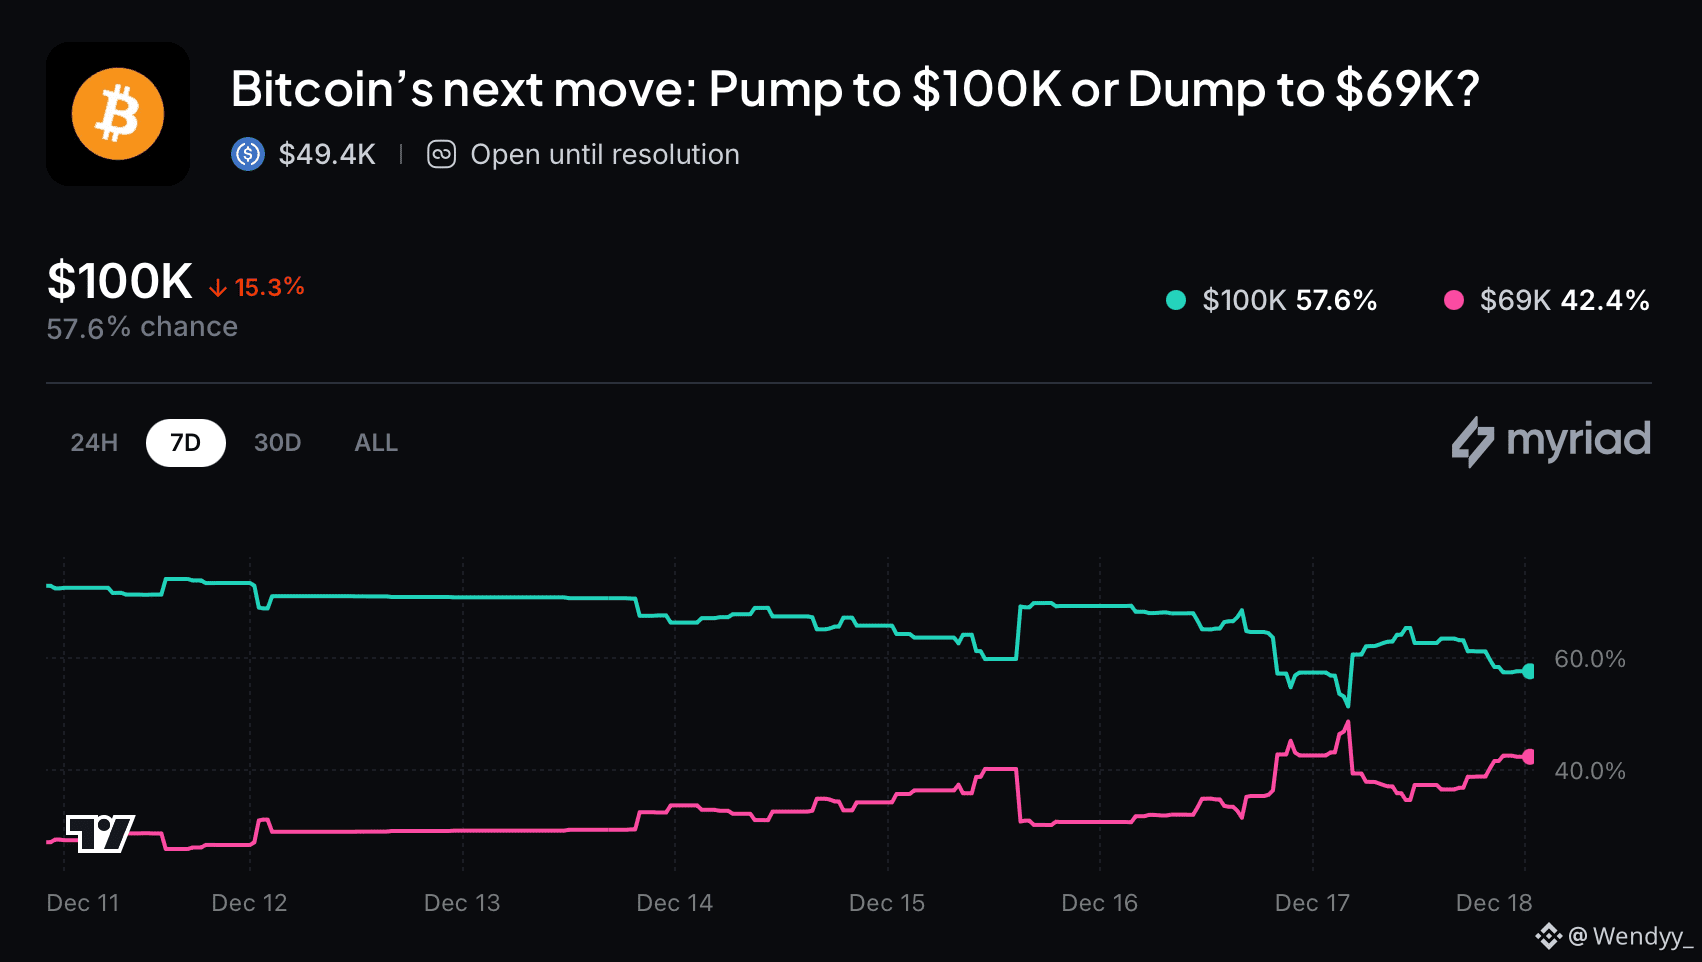Click the pink line's endpoint dot
This screenshot has height=962, width=1702.
coord(1528,758)
